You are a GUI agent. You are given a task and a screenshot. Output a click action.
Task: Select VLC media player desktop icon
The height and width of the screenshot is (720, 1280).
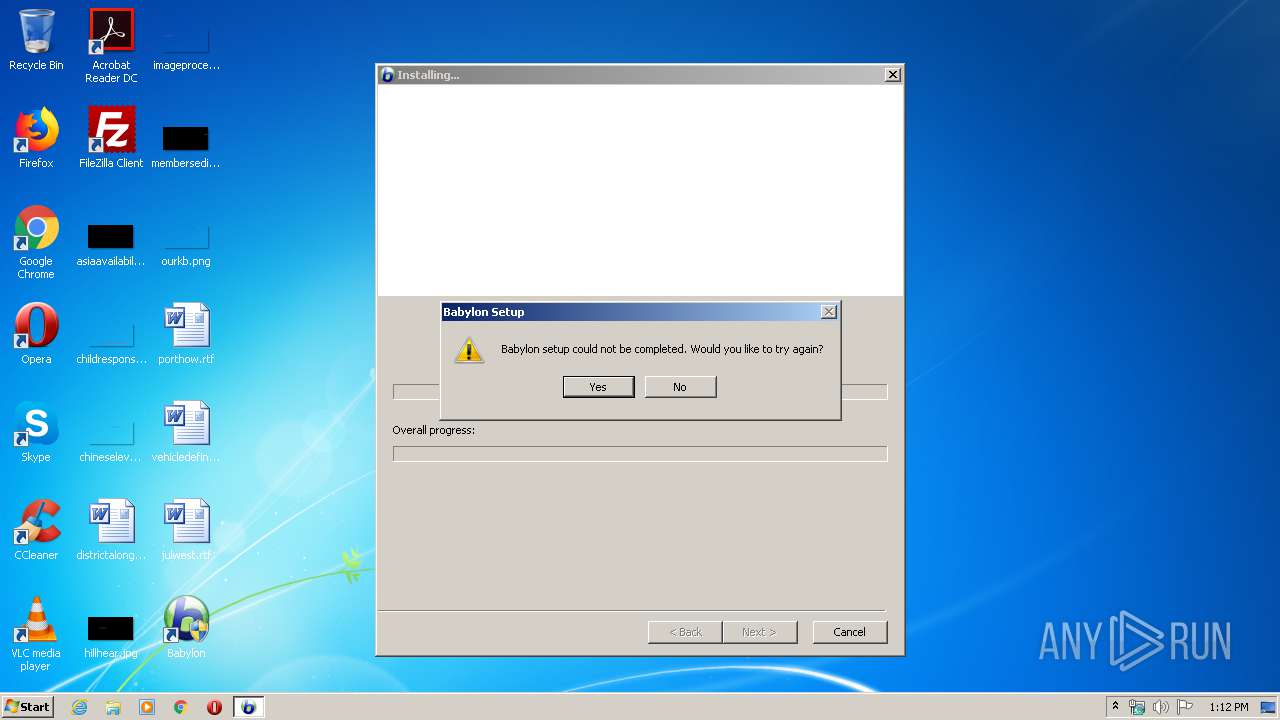point(36,634)
